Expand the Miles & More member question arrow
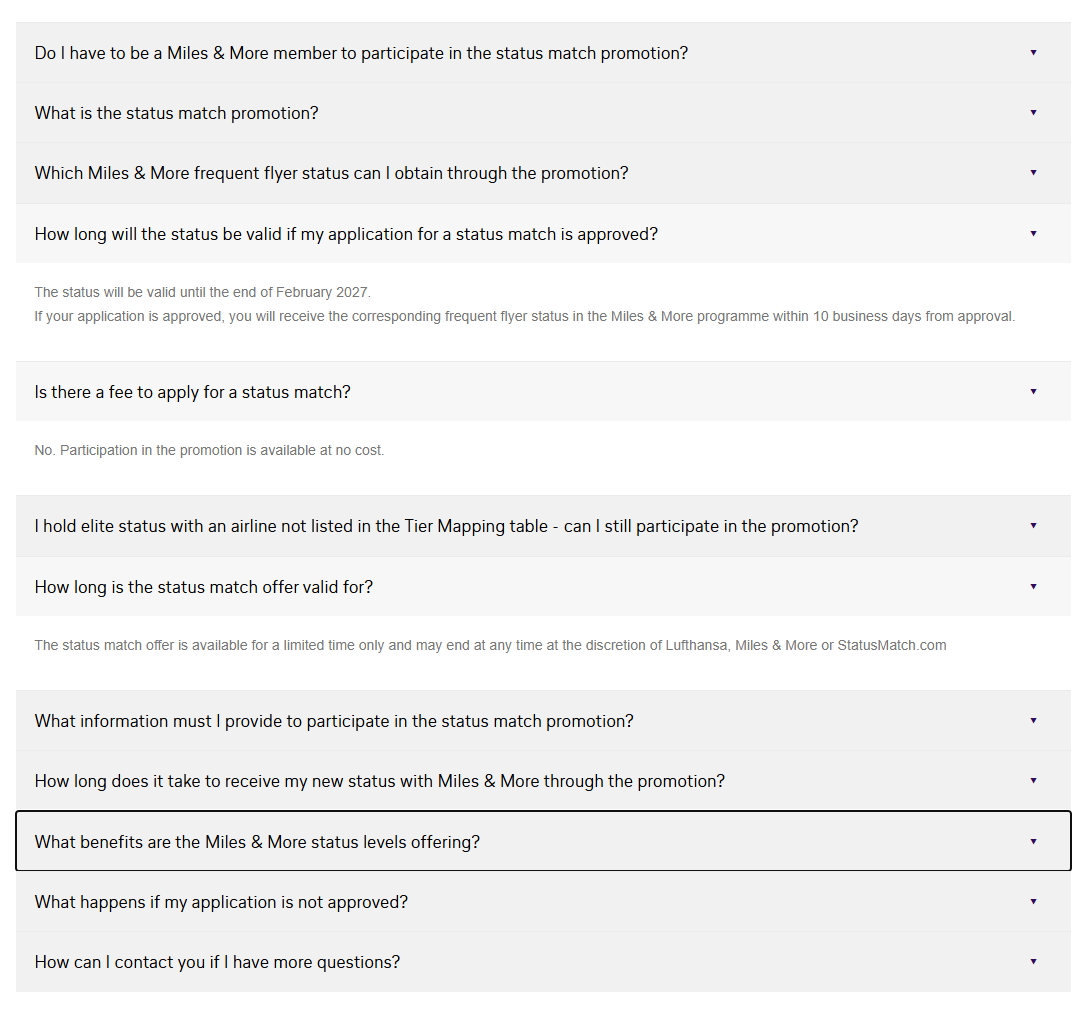 pyautogui.click(x=1033, y=52)
